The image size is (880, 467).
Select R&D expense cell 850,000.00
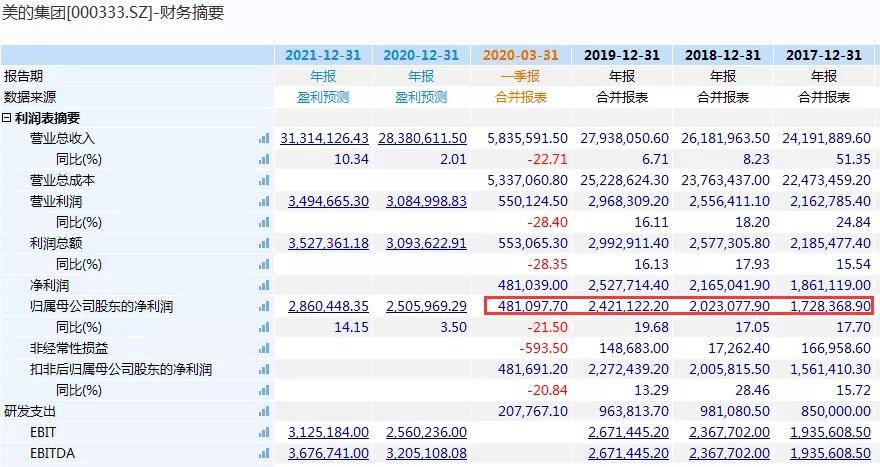(836, 411)
